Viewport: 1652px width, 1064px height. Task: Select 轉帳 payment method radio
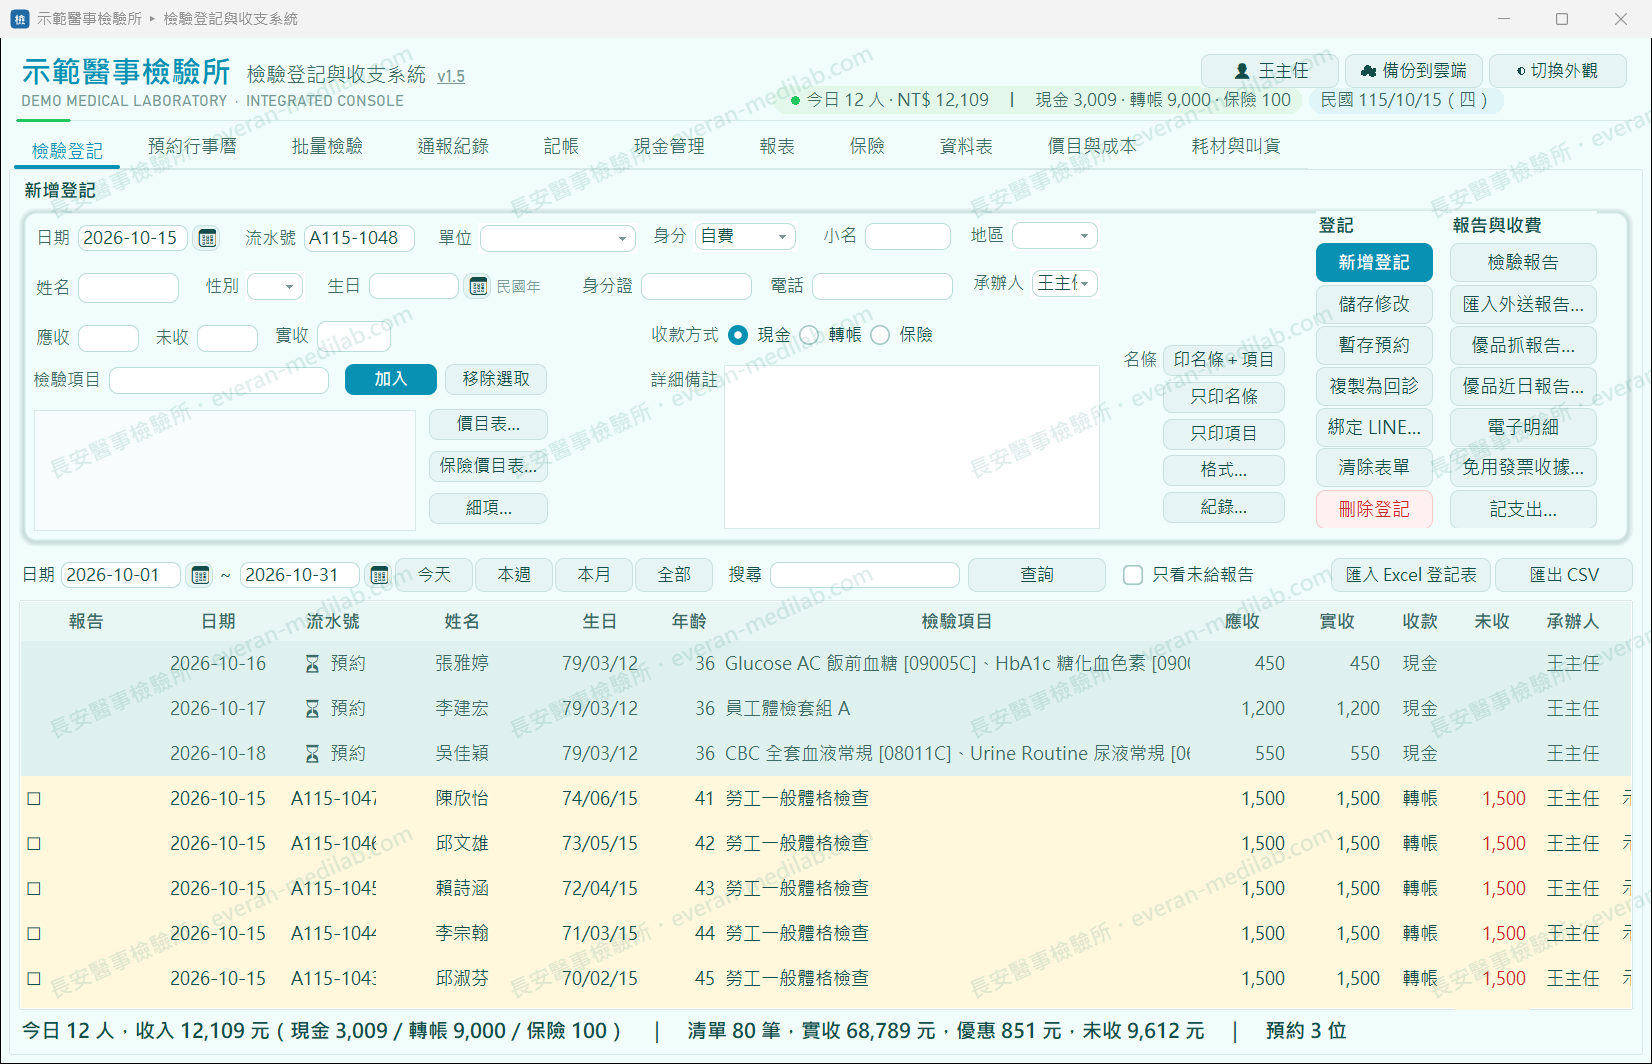(x=810, y=335)
